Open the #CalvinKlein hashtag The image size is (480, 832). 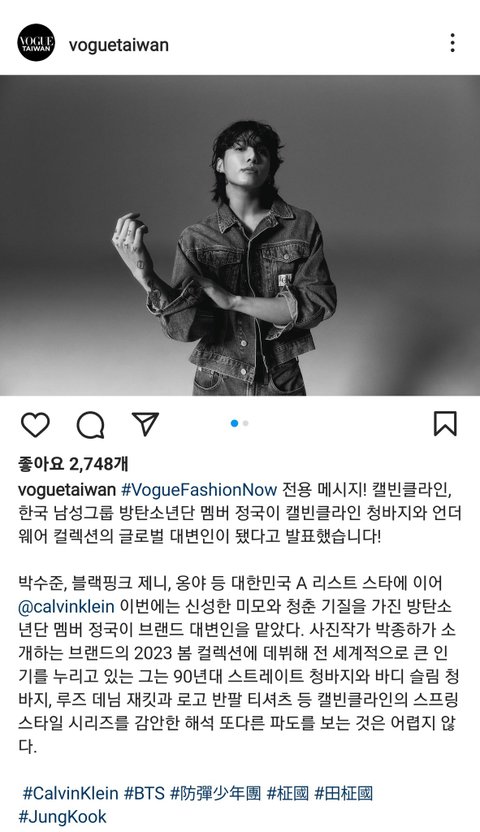(x=70, y=793)
